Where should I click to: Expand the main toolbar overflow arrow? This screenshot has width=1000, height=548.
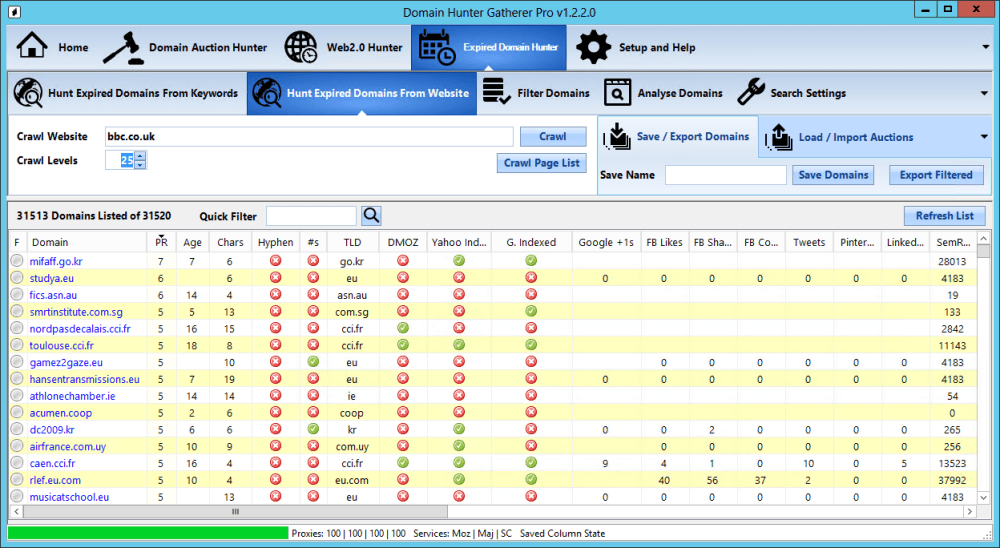coord(984,47)
